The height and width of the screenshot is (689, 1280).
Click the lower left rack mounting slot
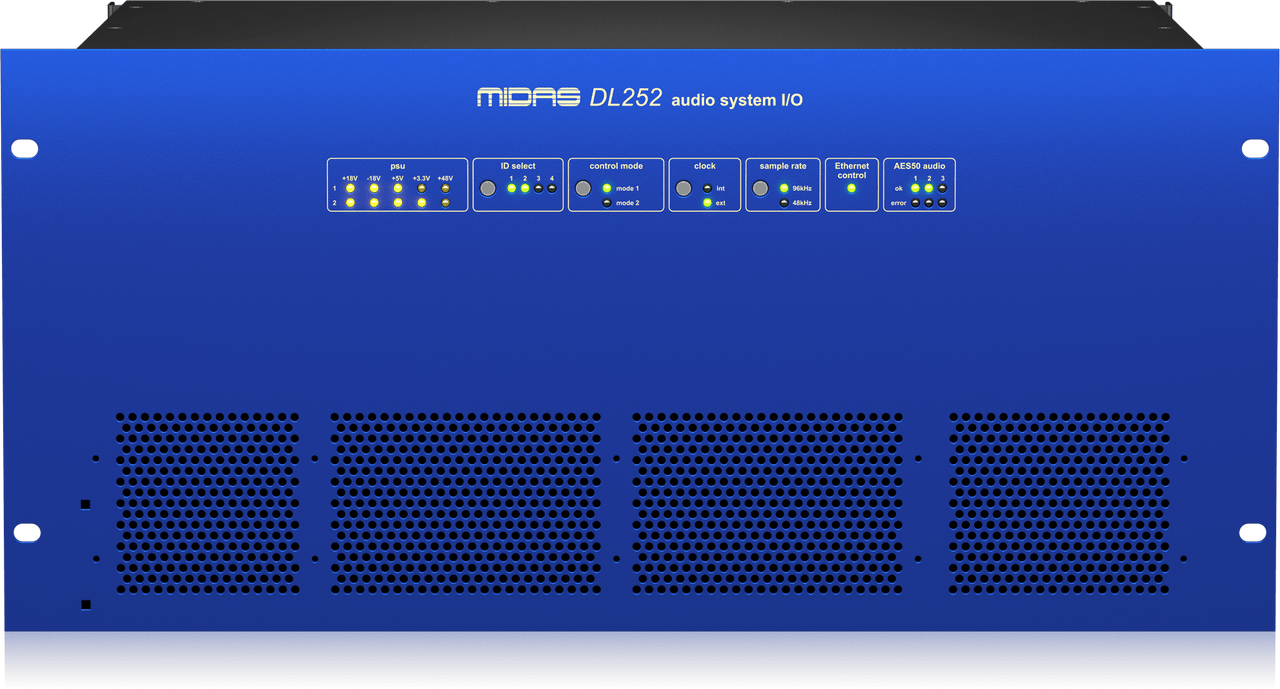coord(27,533)
